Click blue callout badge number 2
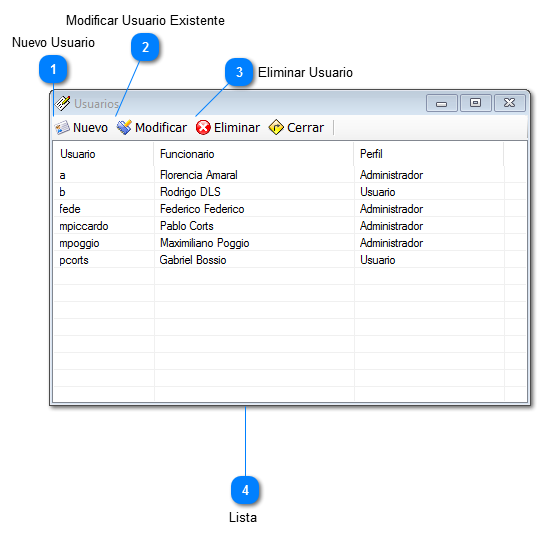The width and height of the screenshot is (542, 541). [x=145, y=47]
